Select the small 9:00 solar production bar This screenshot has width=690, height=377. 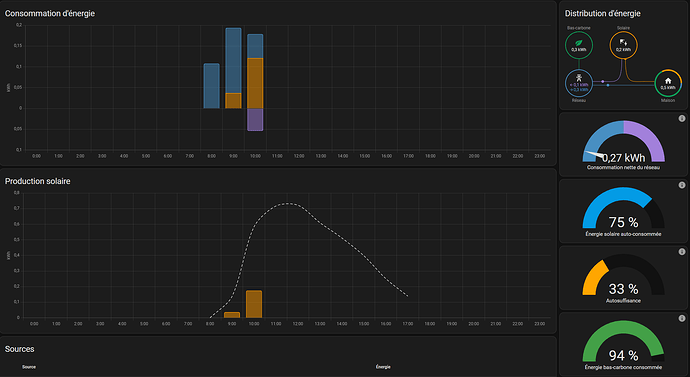(232, 315)
